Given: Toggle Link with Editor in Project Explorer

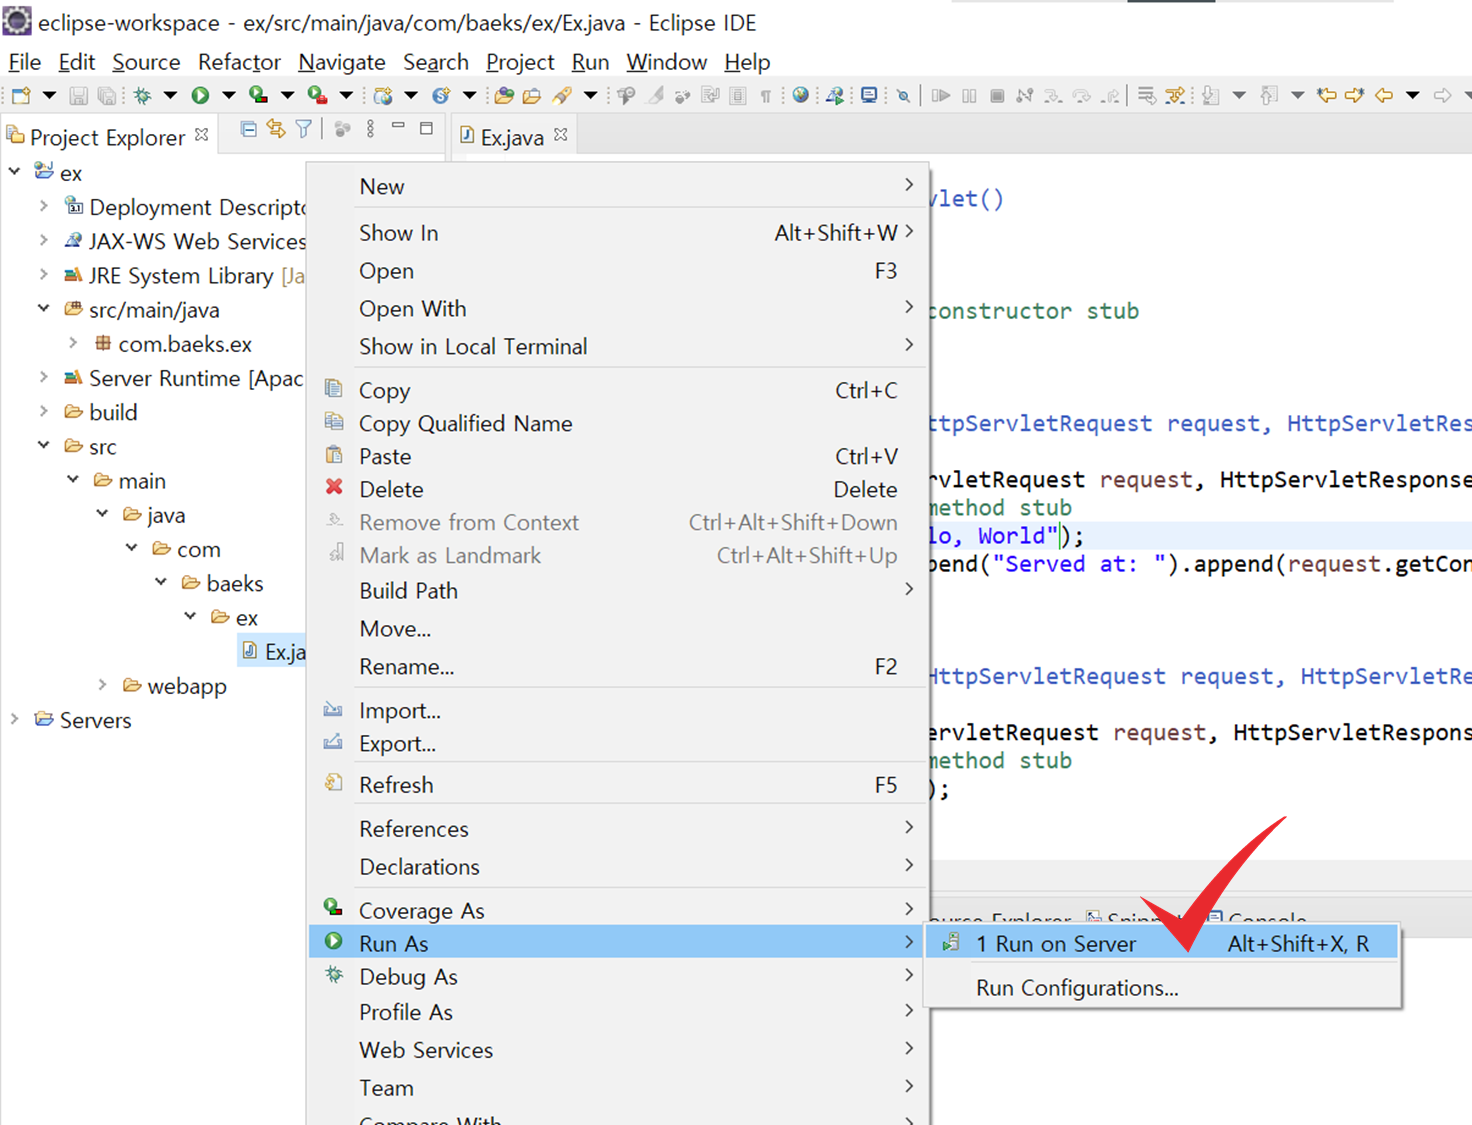Looking at the screenshot, I should click(276, 129).
